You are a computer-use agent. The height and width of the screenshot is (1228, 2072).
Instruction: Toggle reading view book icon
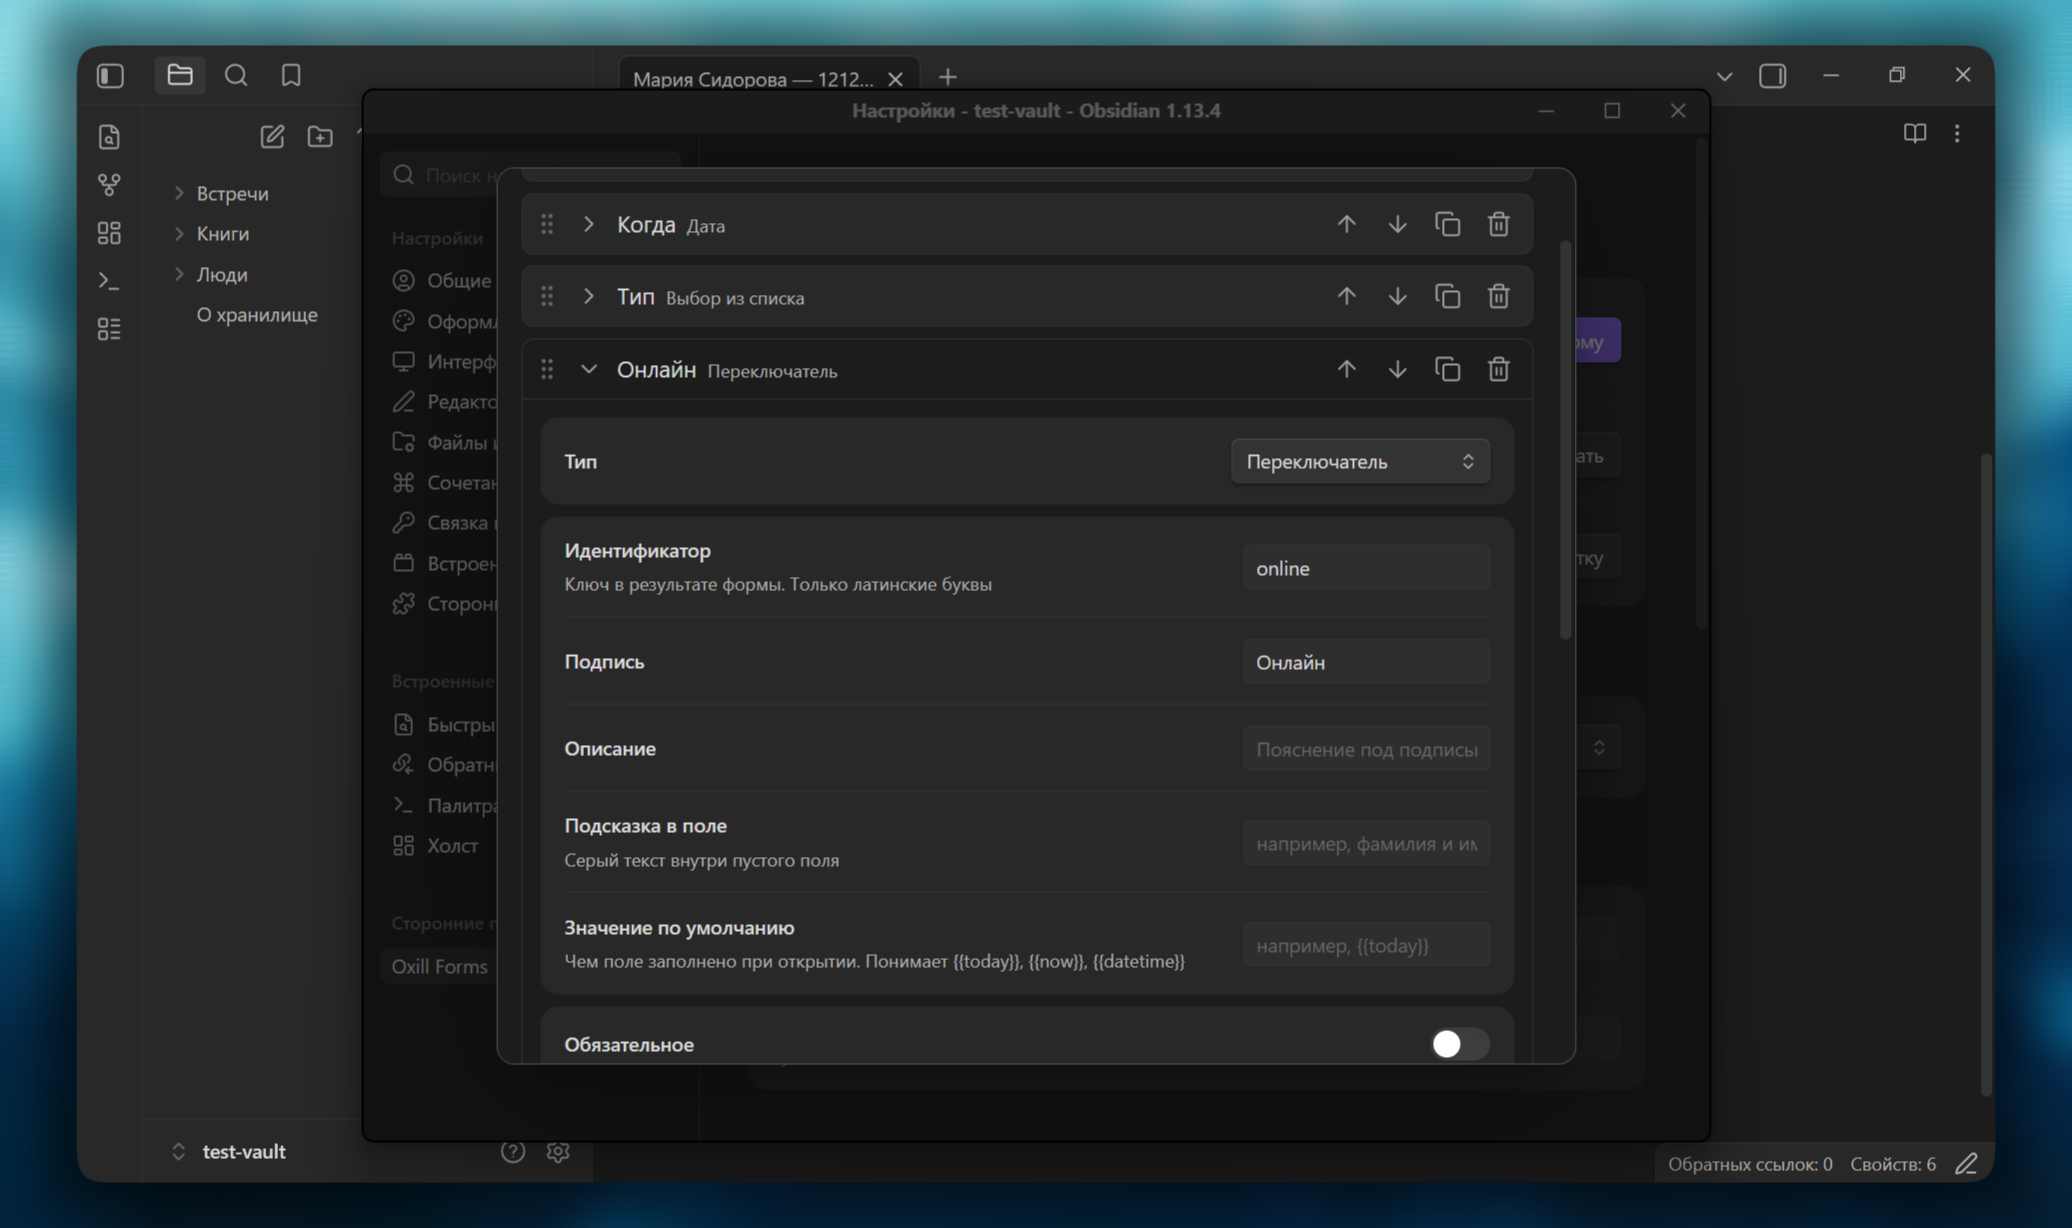click(1914, 133)
